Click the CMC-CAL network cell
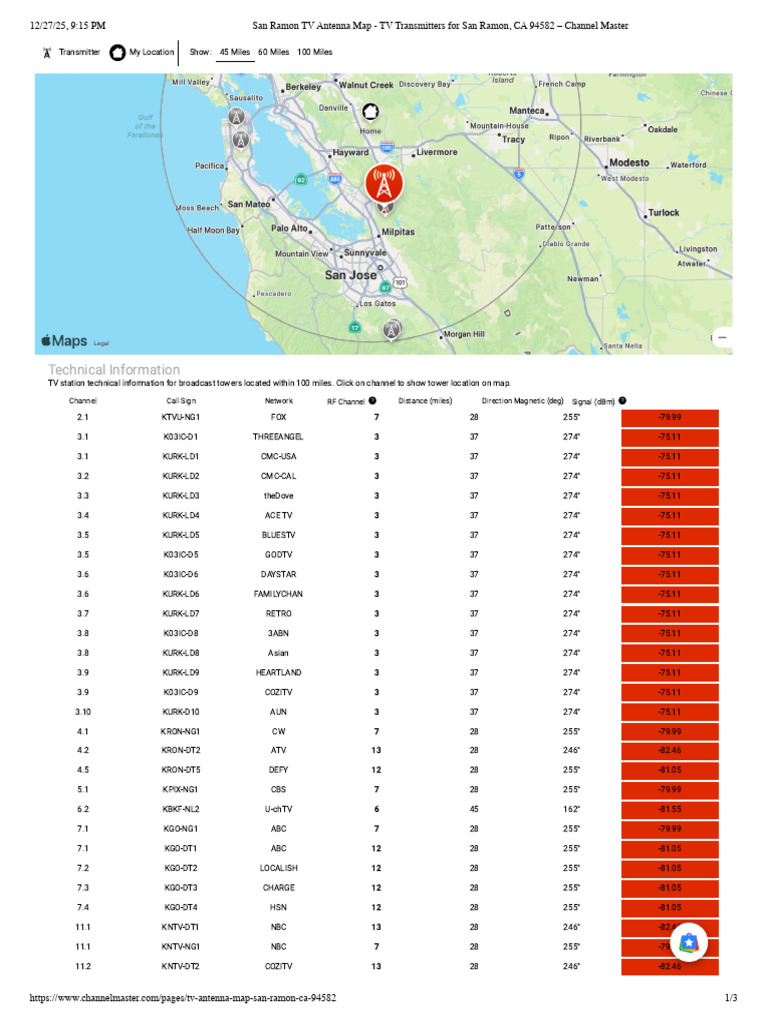 pyautogui.click(x=279, y=476)
